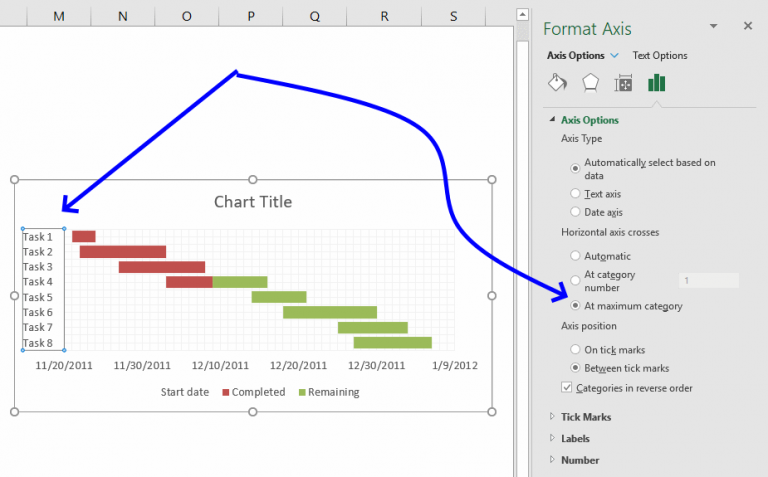Click the chart's bottom-center sizing handle
The height and width of the screenshot is (477, 768).
(x=253, y=412)
